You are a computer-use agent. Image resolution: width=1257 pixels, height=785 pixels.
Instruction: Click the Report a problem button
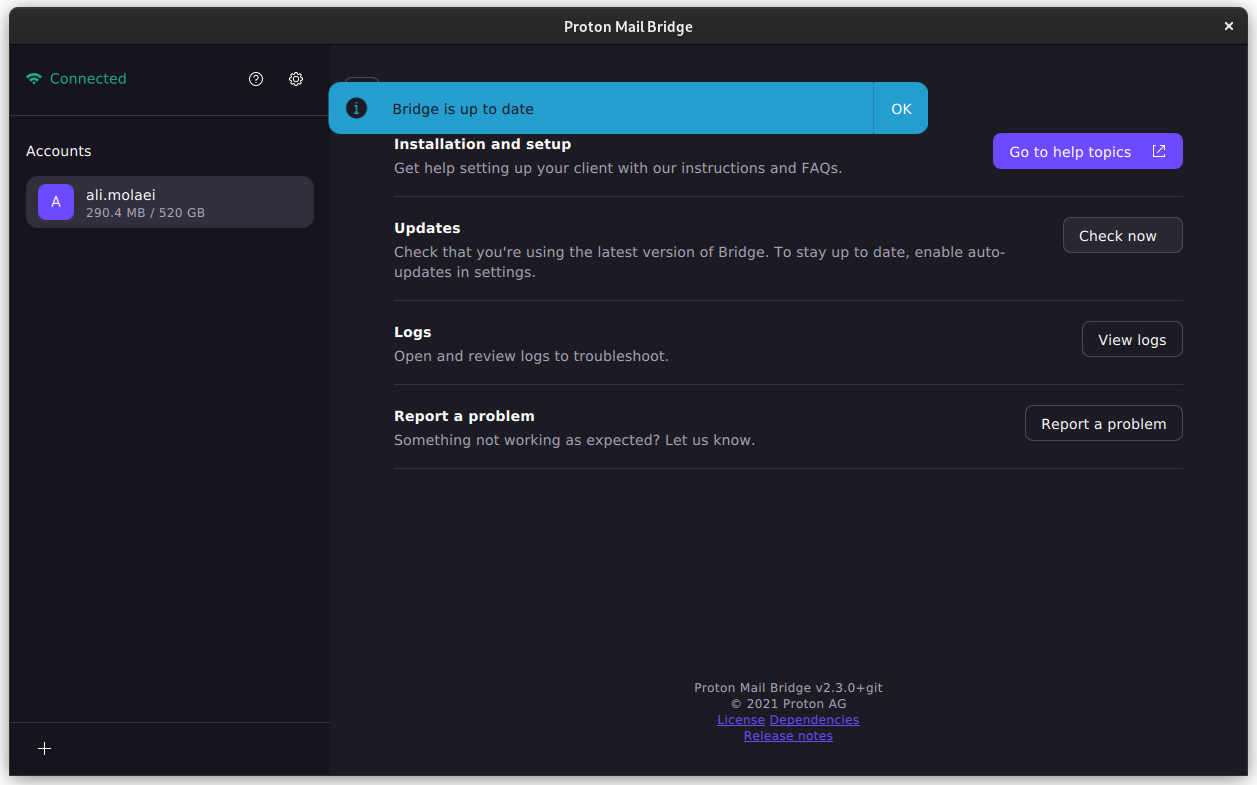(1103, 423)
